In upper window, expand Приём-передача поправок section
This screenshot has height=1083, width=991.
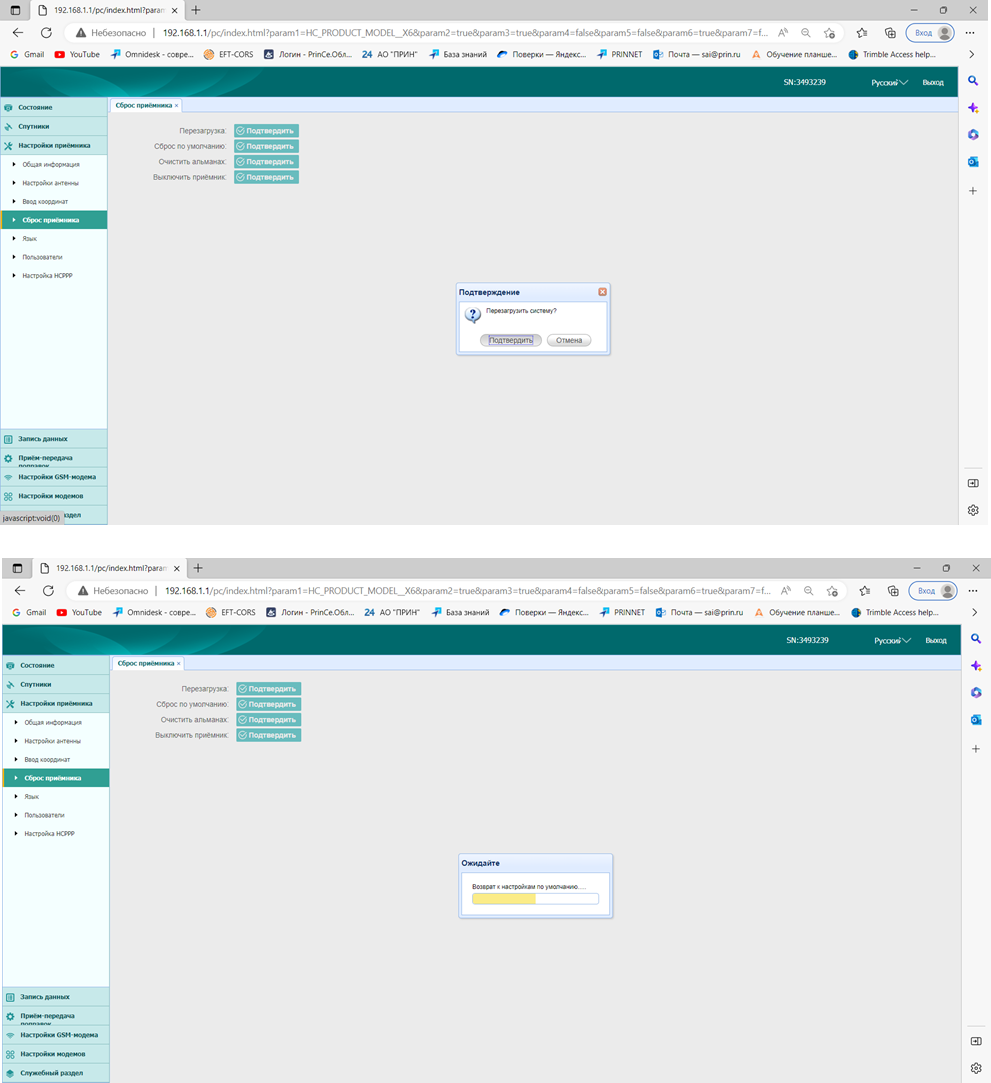pyautogui.click(x=54, y=458)
